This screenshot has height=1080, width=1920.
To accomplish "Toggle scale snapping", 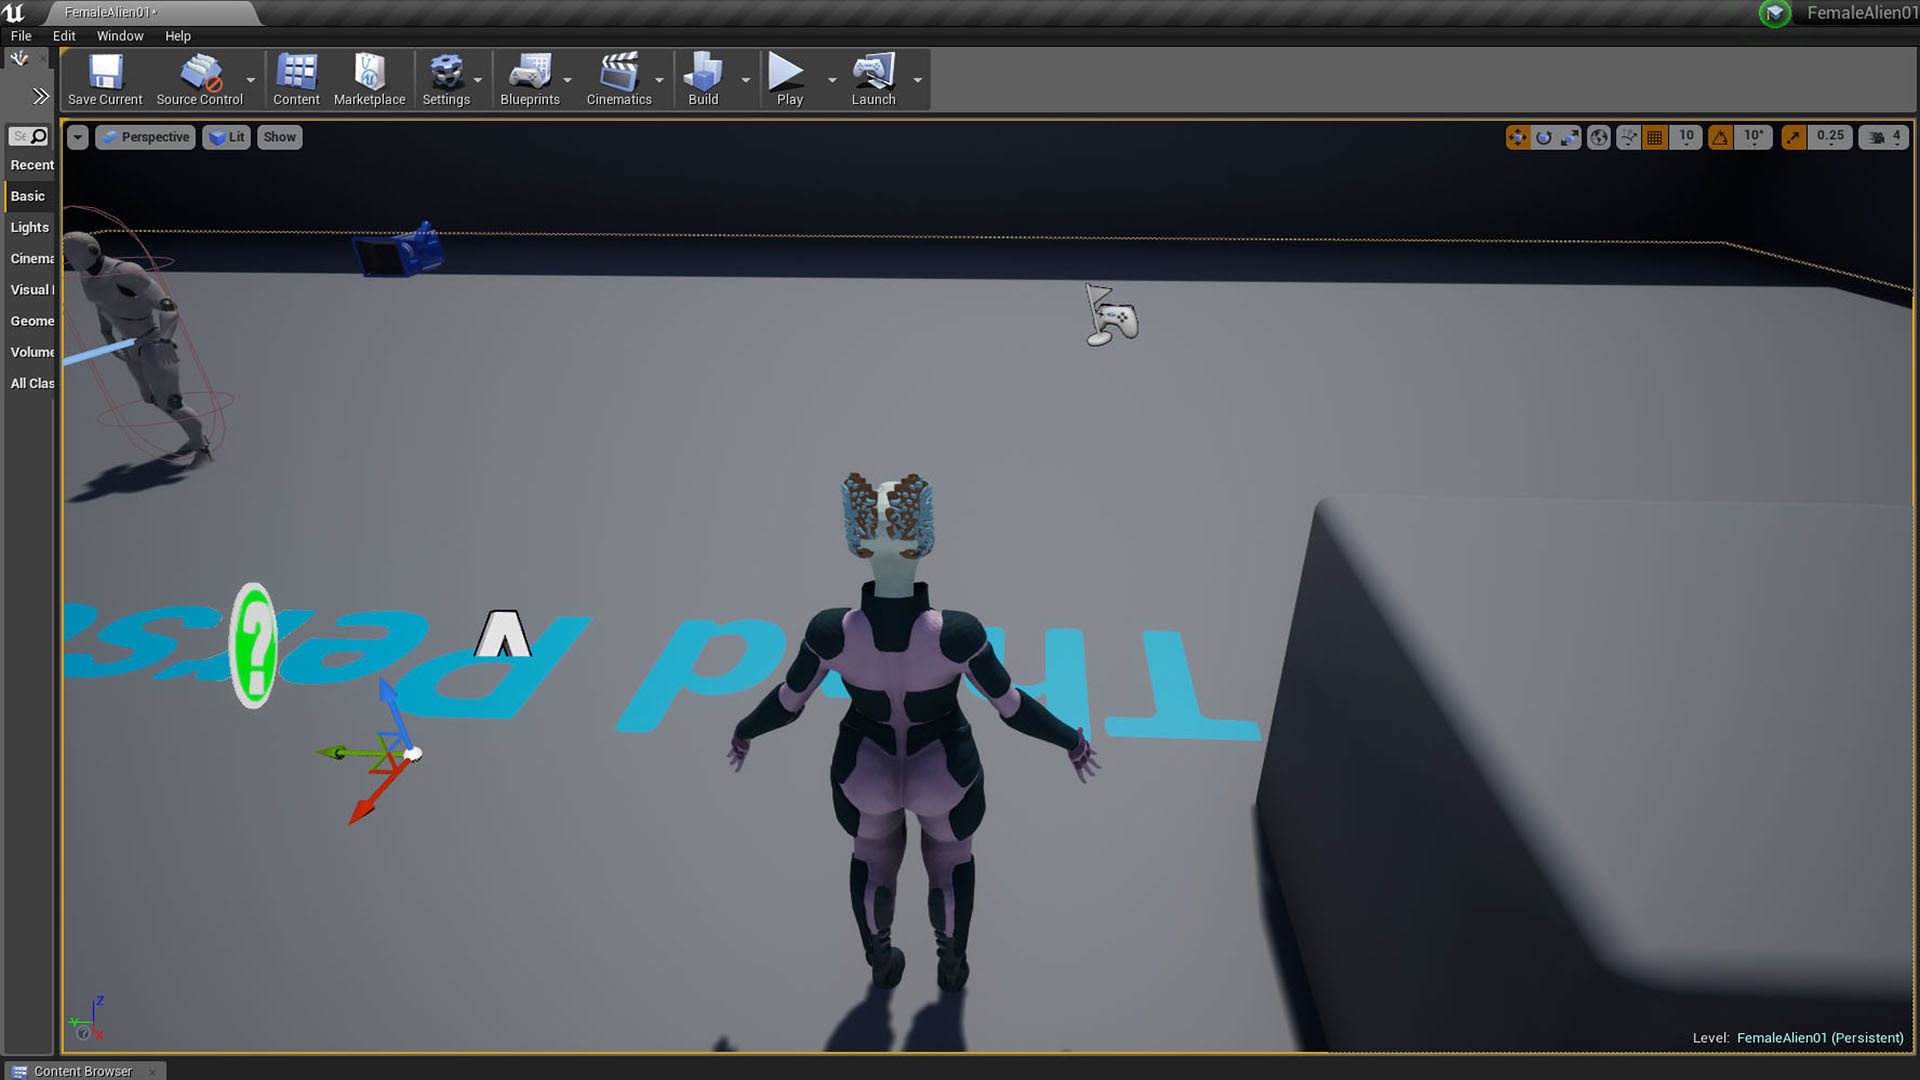I will pos(1794,137).
